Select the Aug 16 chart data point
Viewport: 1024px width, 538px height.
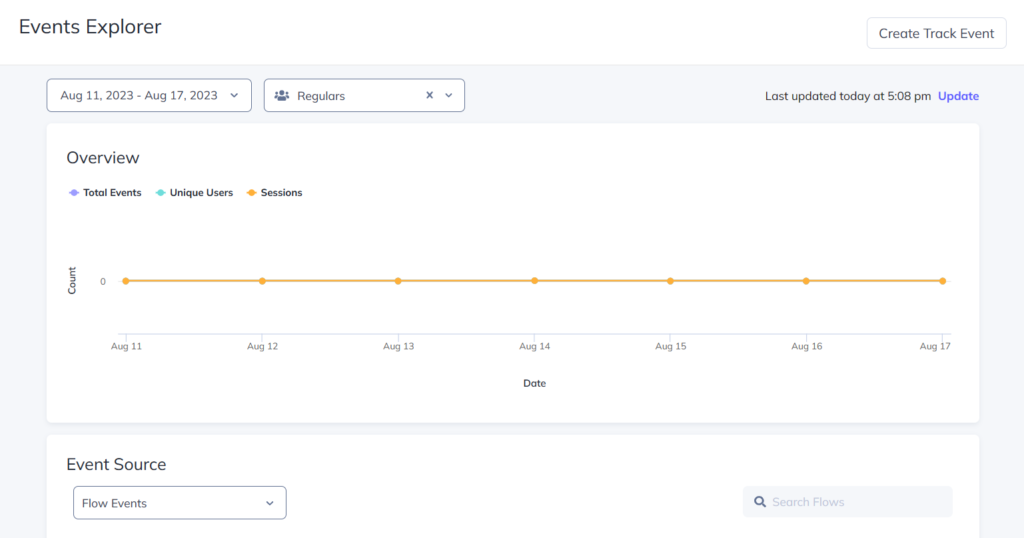pos(807,281)
